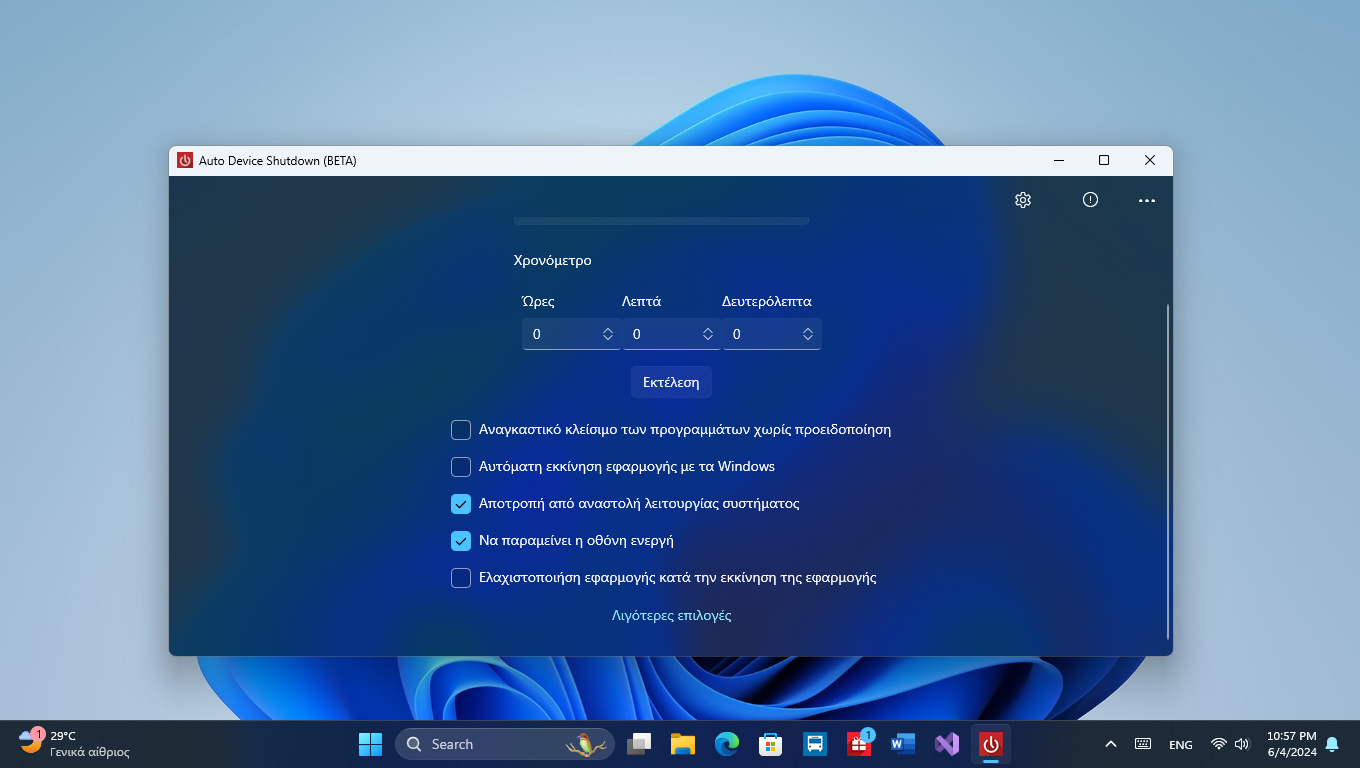Open the Windows Start button
This screenshot has height=768, width=1360.
click(370, 744)
